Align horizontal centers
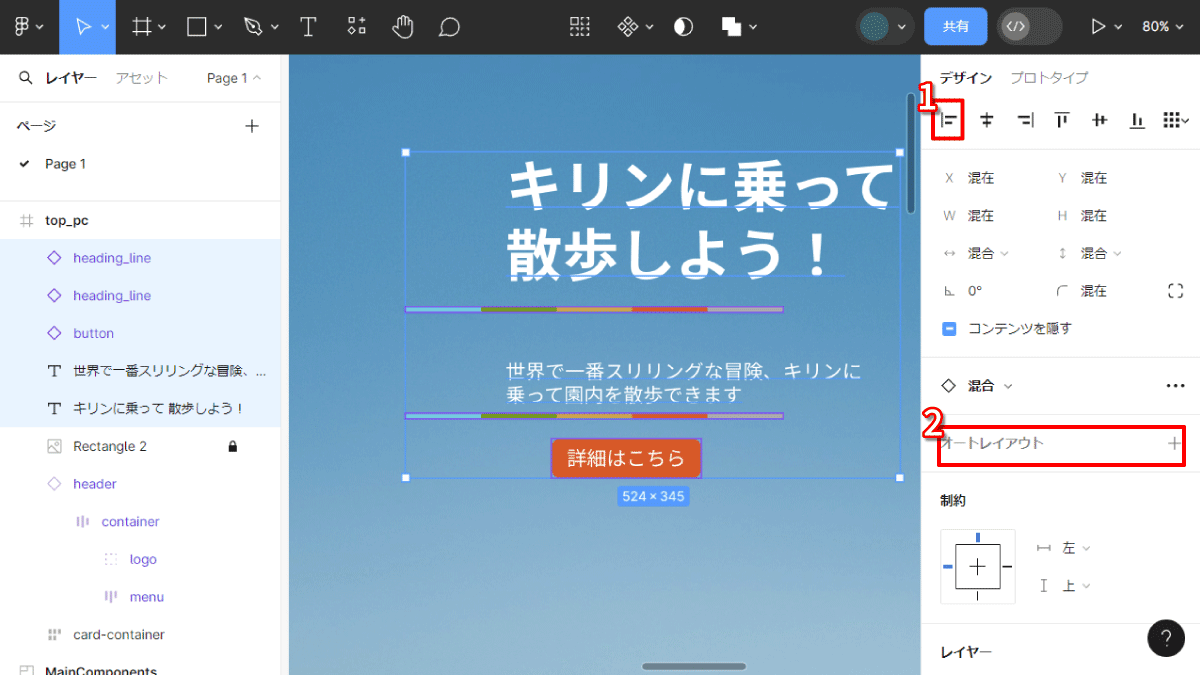The width and height of the screenshot is (1200, 675). [987, 121]
